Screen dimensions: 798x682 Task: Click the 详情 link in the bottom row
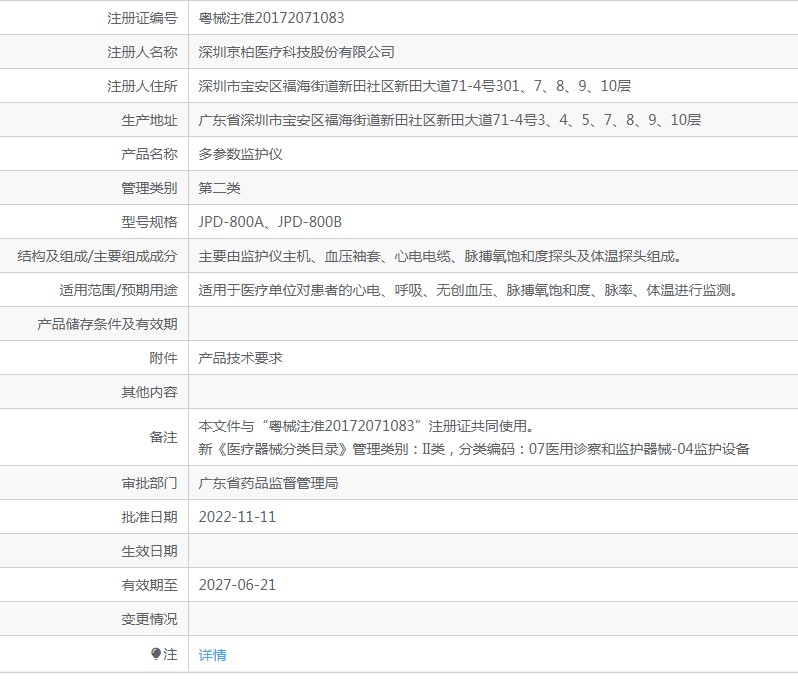pyautogui.click(x=212, y=655)
